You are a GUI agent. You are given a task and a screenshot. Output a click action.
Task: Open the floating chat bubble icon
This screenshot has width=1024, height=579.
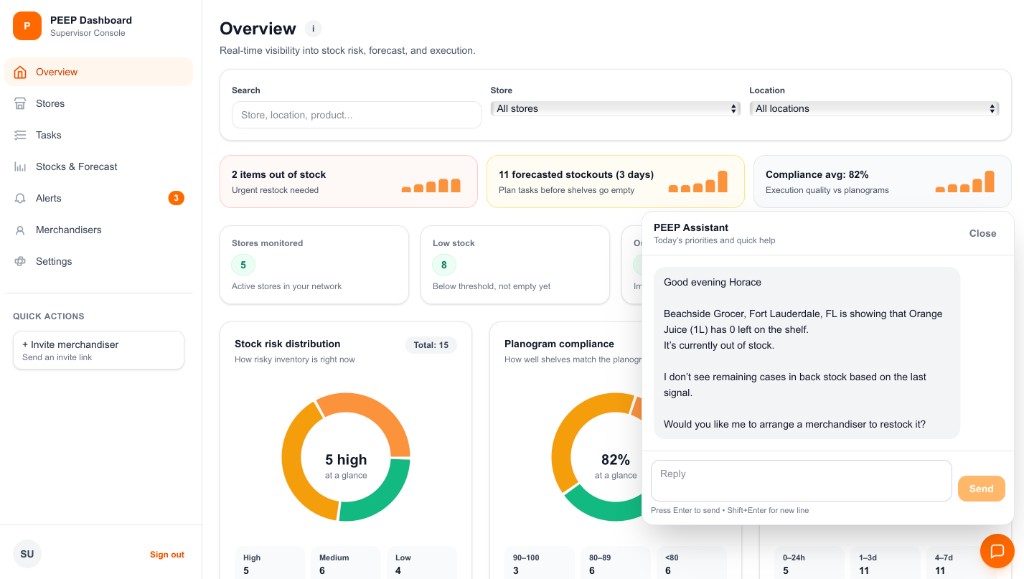pos(997,550)
